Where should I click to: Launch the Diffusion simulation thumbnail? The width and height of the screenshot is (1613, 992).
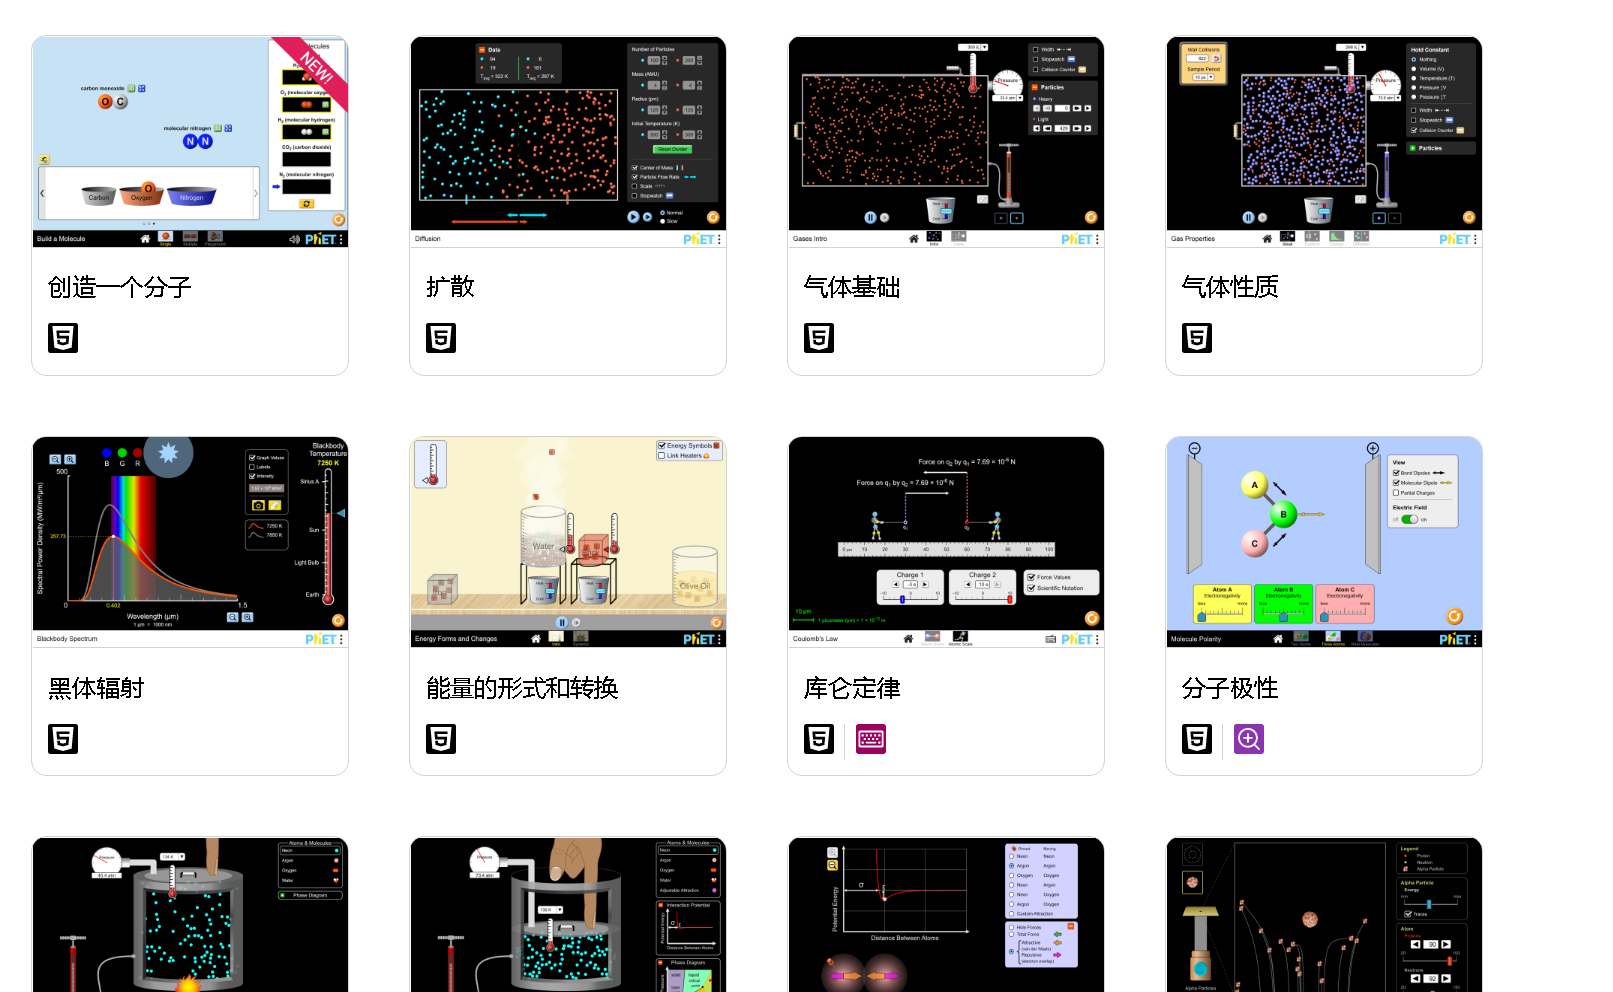(568, 142)
